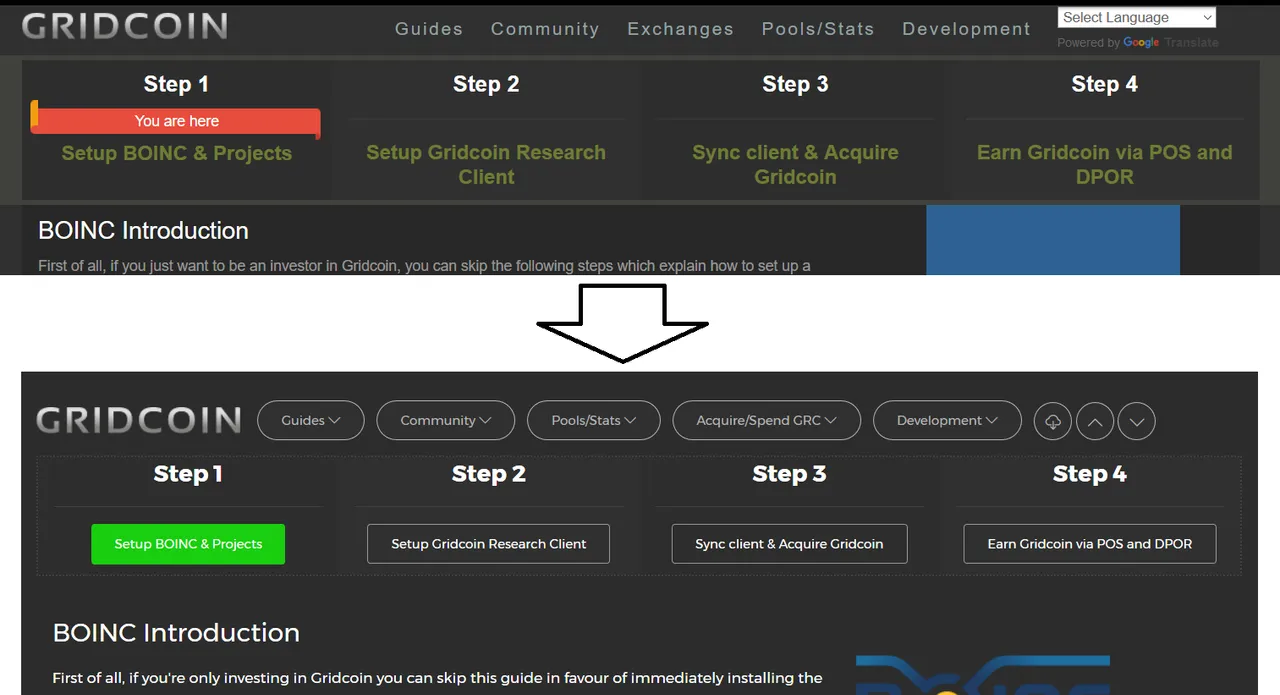This screenshot has width=1280, height=695.
Task: Open Exchanges in the old navigation
Action: coord(680,29)
